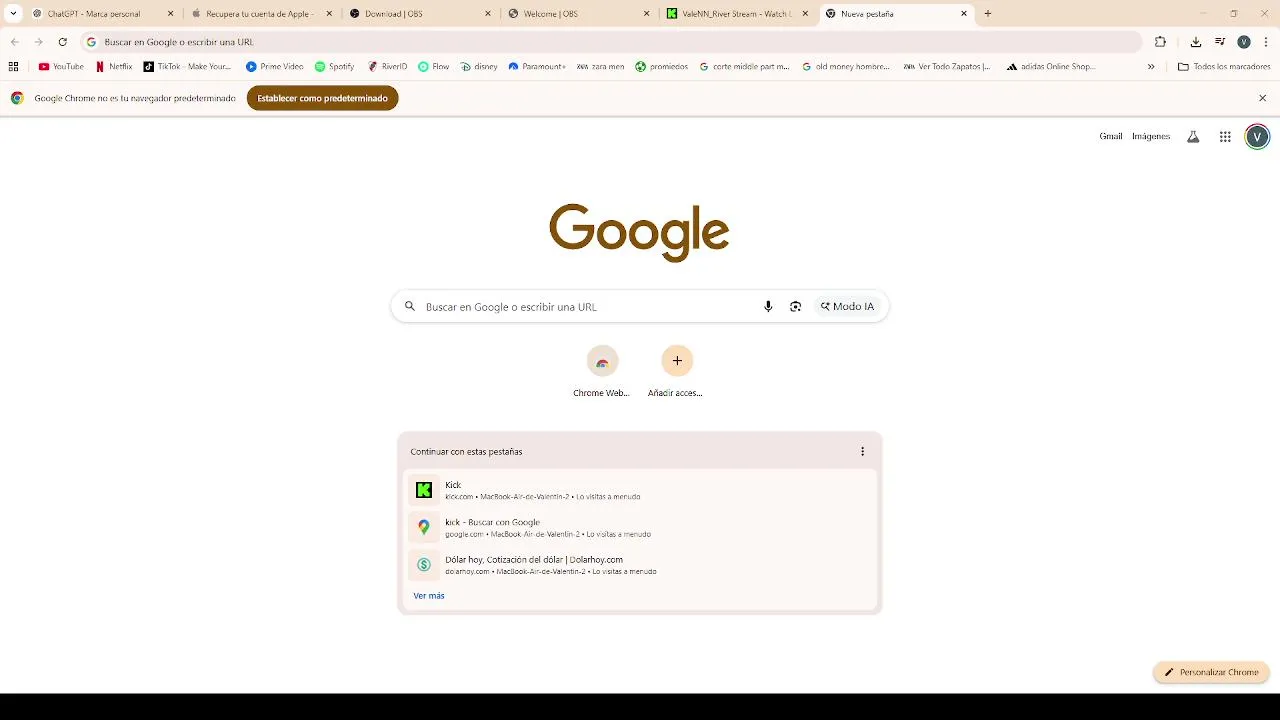Open the Netflix bookmark

(x=113, y=67)
